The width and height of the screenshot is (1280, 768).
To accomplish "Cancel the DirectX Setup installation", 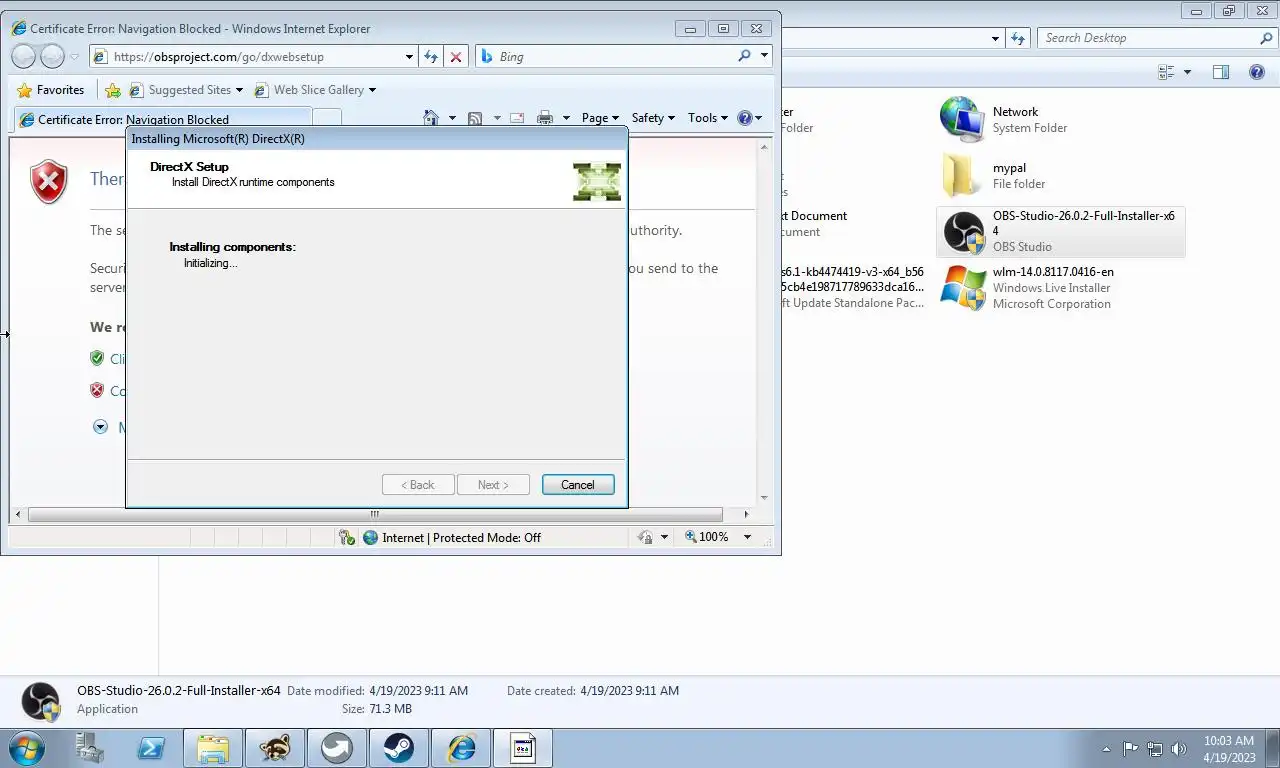I will 577,485.
